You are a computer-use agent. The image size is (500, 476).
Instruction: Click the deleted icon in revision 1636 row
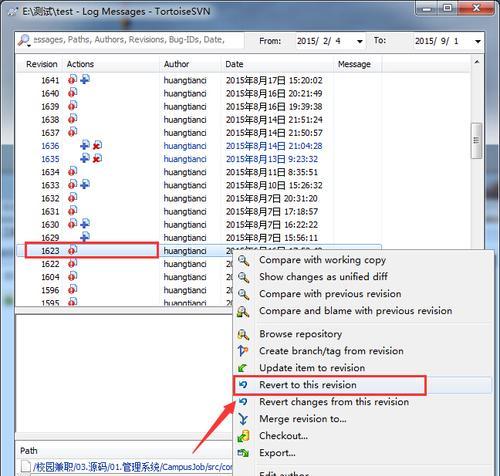97,145
